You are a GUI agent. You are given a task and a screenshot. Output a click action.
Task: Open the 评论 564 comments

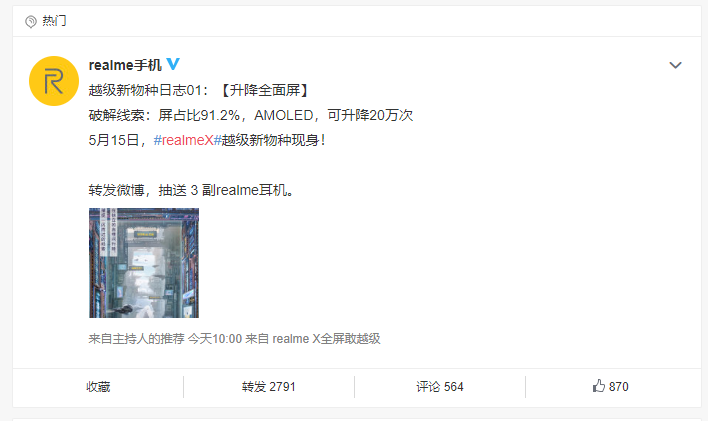pos(440,387)
